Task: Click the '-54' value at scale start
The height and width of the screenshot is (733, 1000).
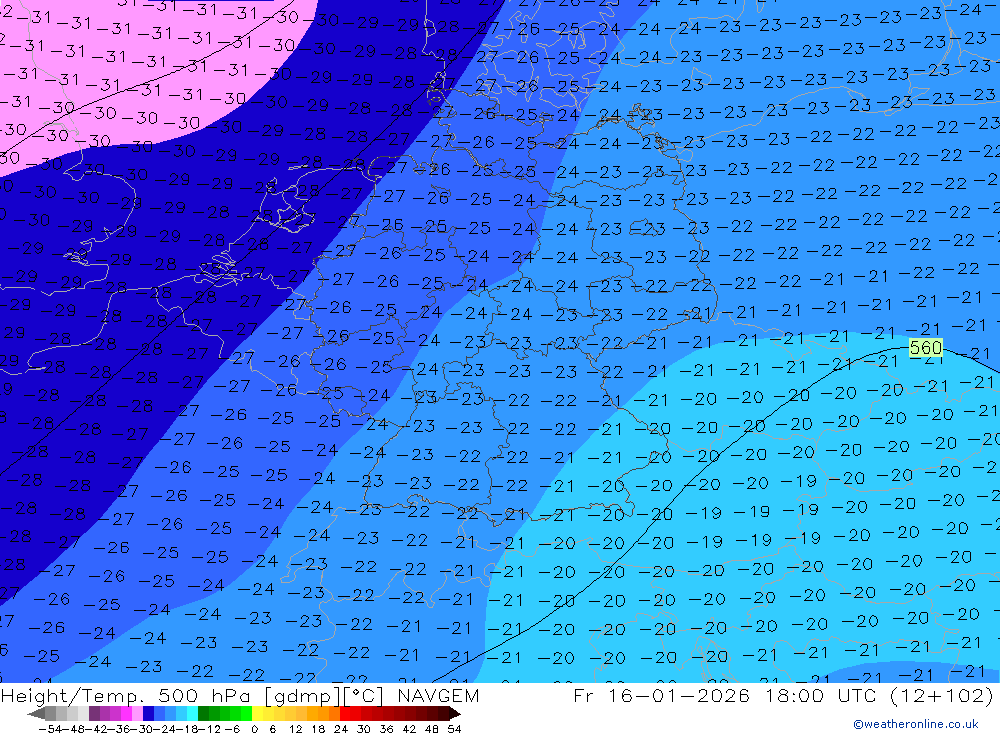Action: tap(50, 729)
